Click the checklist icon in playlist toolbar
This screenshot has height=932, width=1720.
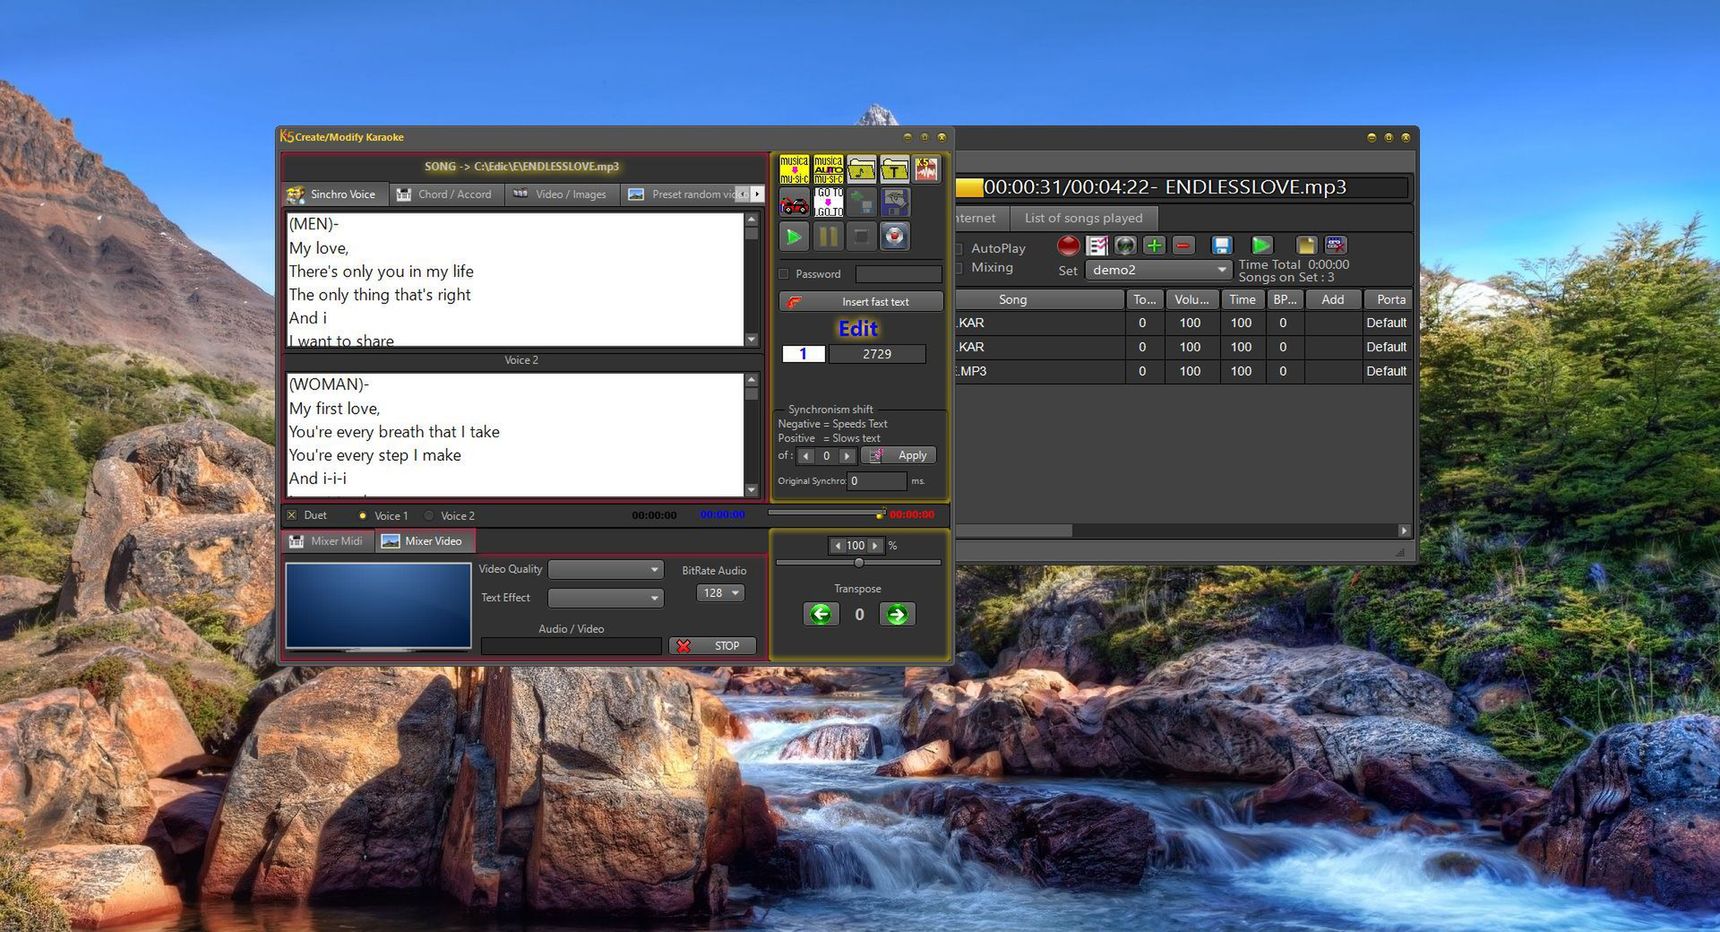pos(1097,245)
